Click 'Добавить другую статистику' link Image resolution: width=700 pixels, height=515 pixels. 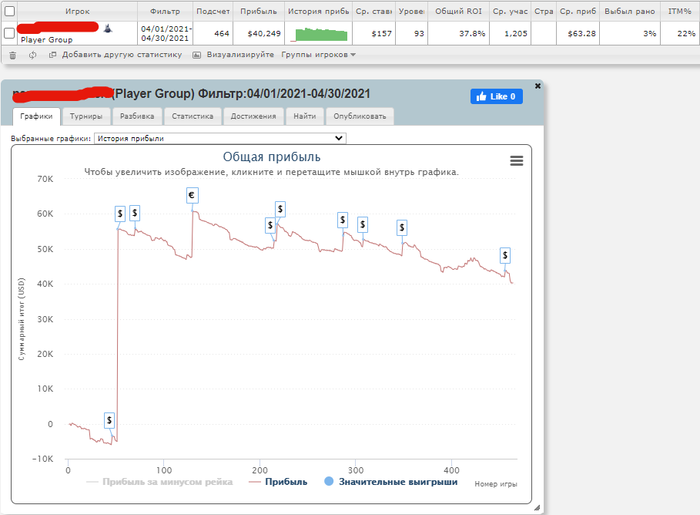click(x=122, y=55)
